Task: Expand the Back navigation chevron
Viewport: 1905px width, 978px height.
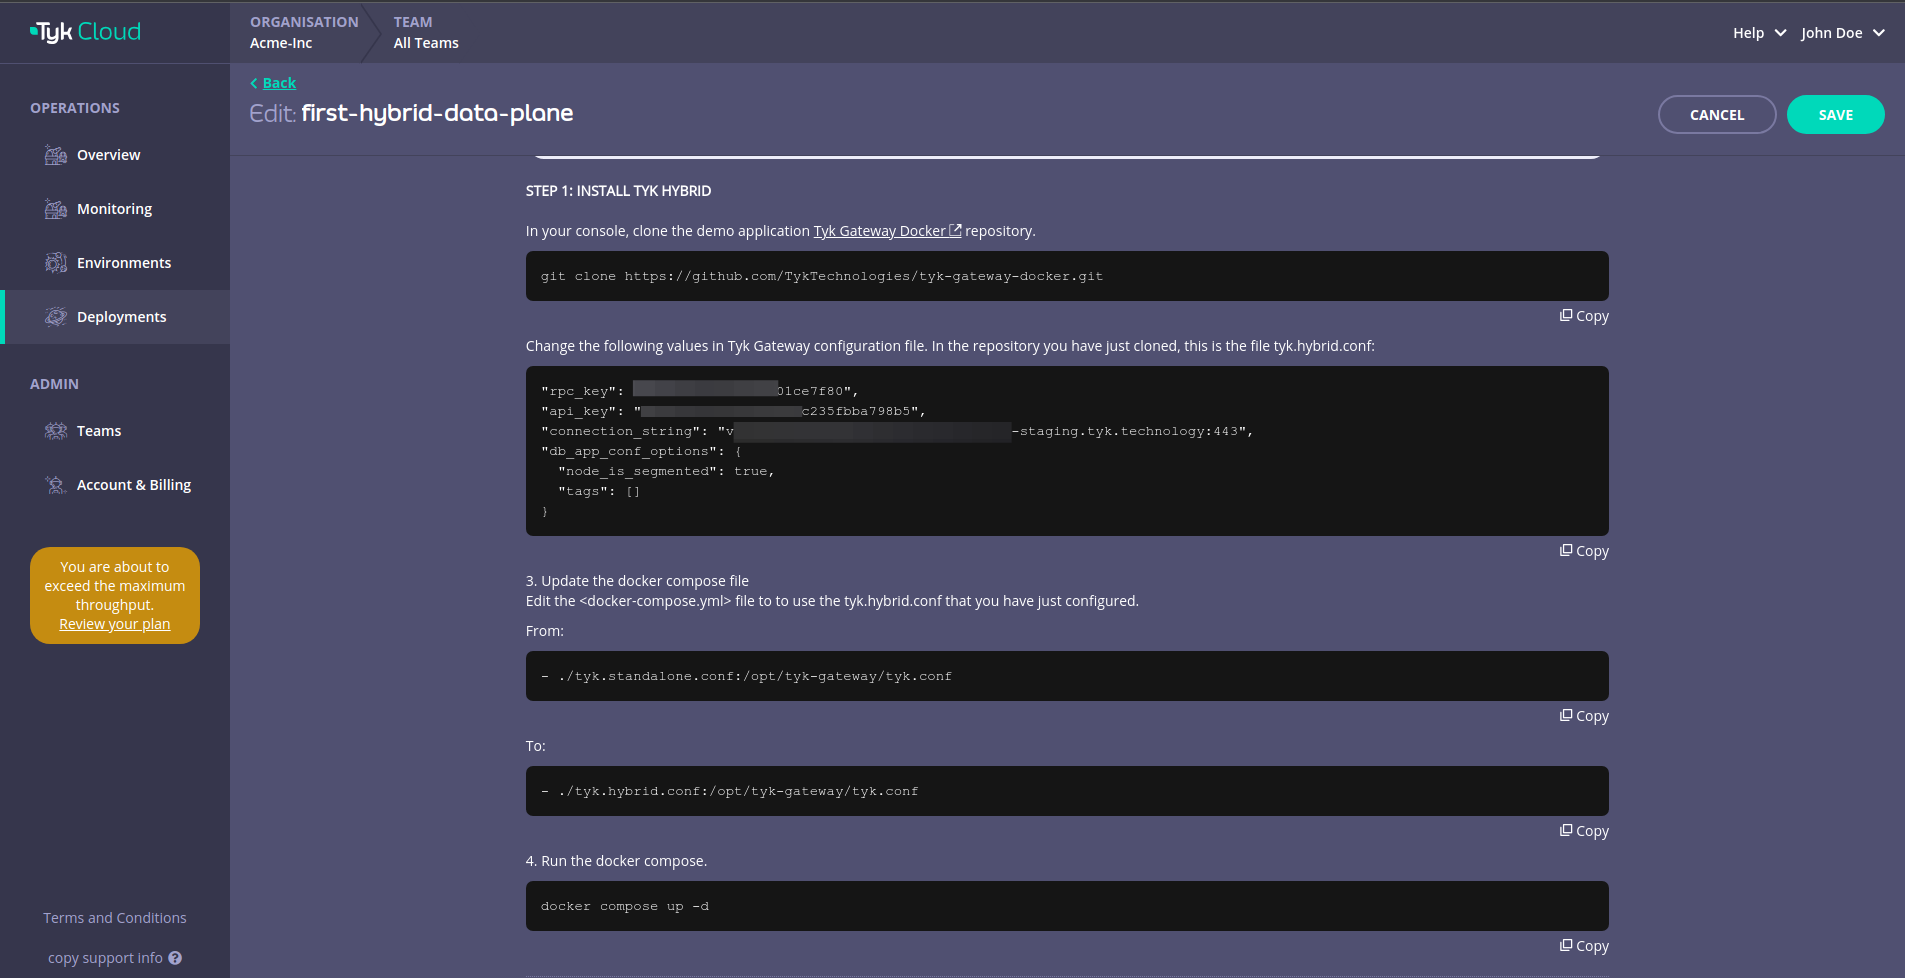Action: click(254, 82)
